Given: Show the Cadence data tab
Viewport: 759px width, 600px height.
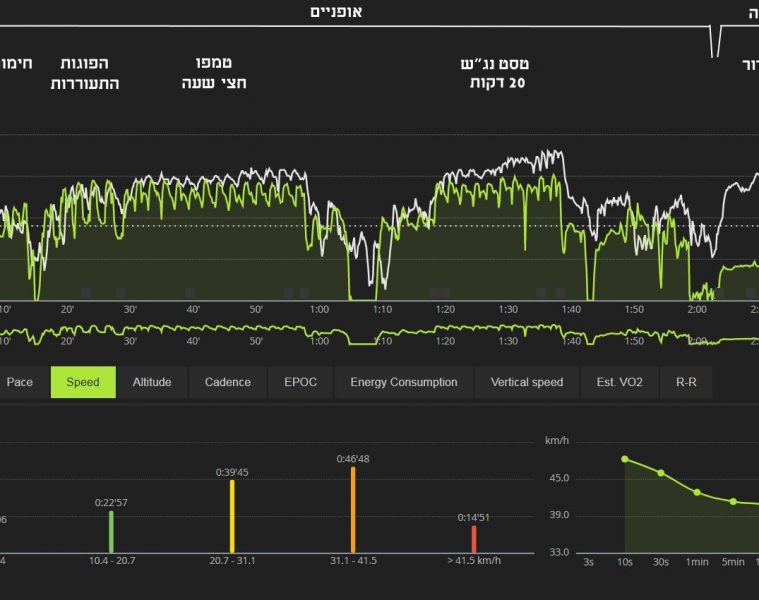Looking at the screenshot, I should point(228,382).
